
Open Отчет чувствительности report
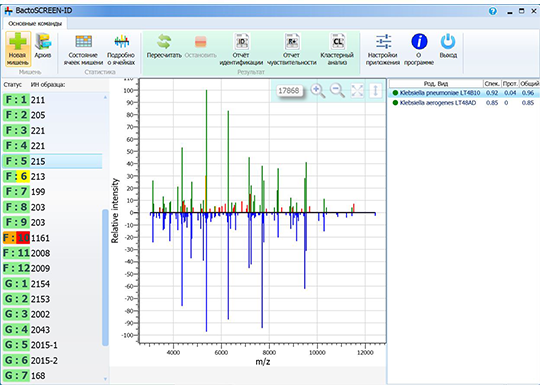coord(292,49)
